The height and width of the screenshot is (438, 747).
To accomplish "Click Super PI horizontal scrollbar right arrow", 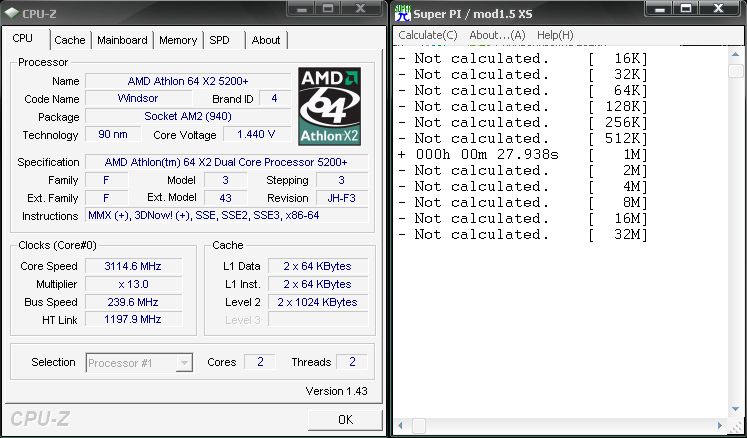I will (x=722, y=425).
